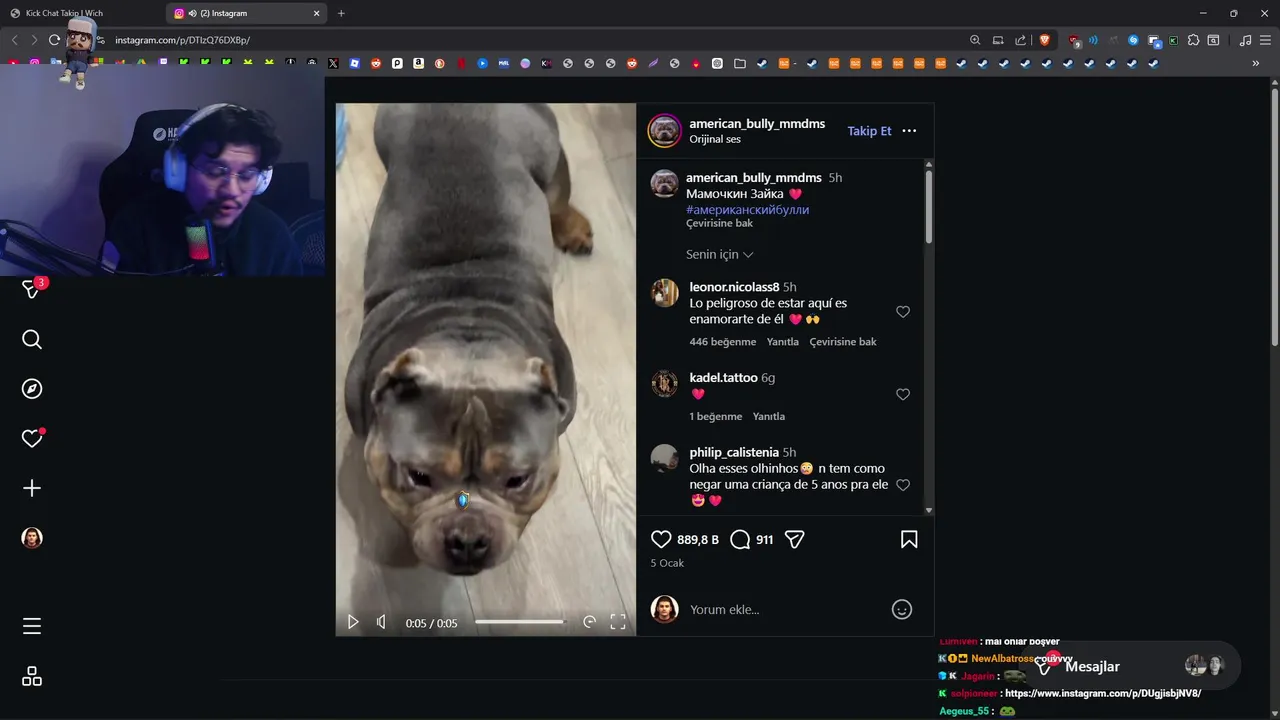This screenshot has width=1280, height=720.
Task: Like kadel.tattoo's comment
Action: click(x=903, y=395)
